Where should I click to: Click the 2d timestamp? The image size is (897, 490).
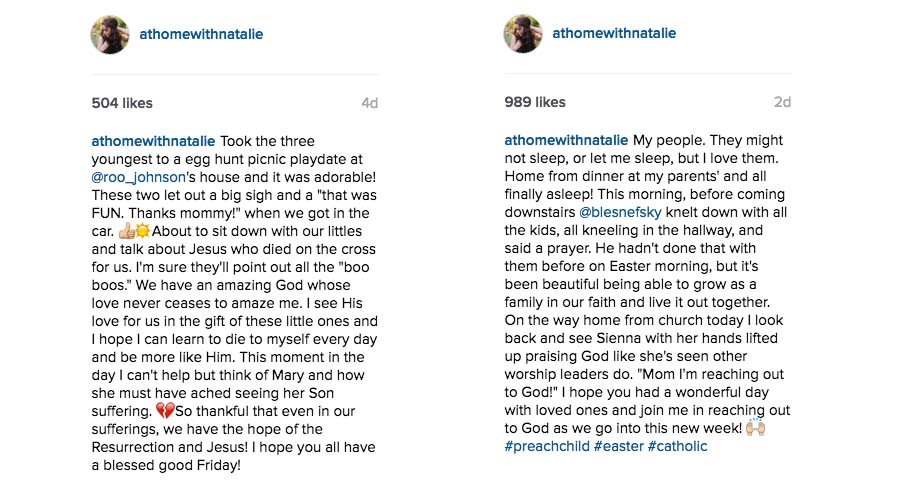point(783,102)
